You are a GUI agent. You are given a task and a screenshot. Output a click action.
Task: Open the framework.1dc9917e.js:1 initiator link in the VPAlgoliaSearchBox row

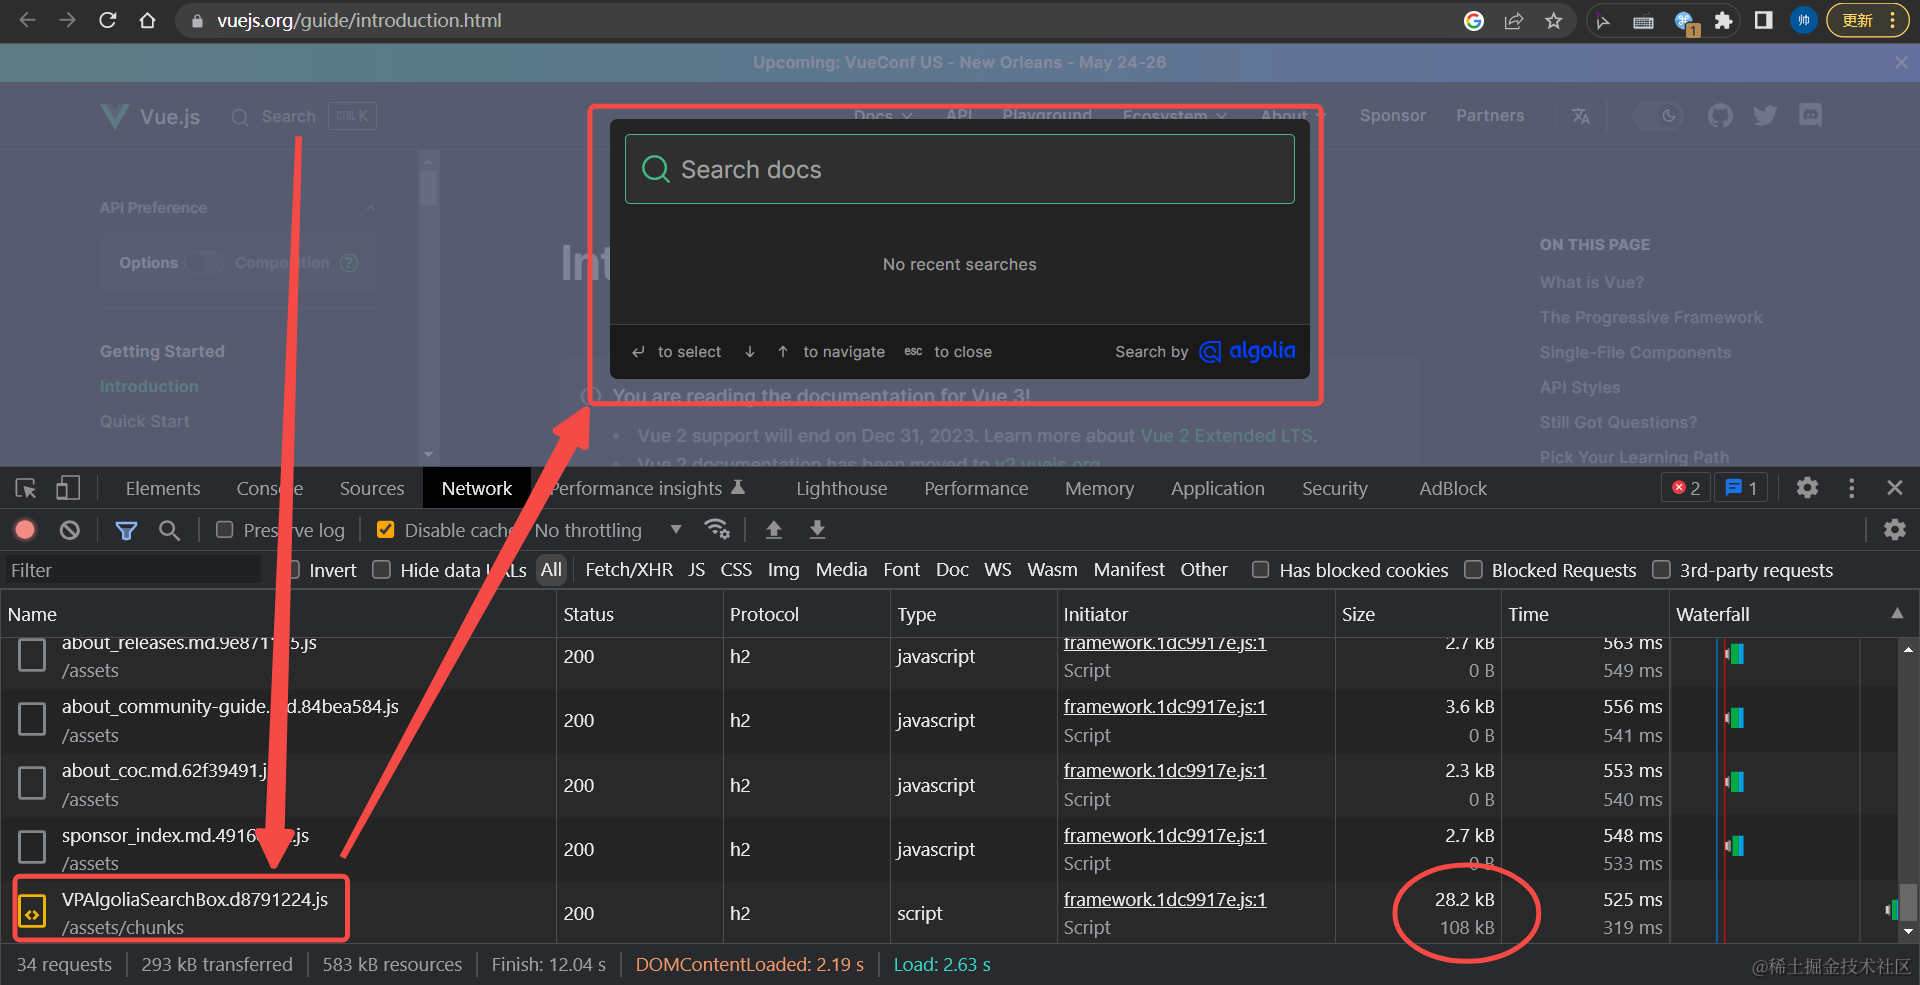[x=1164, y=899]
